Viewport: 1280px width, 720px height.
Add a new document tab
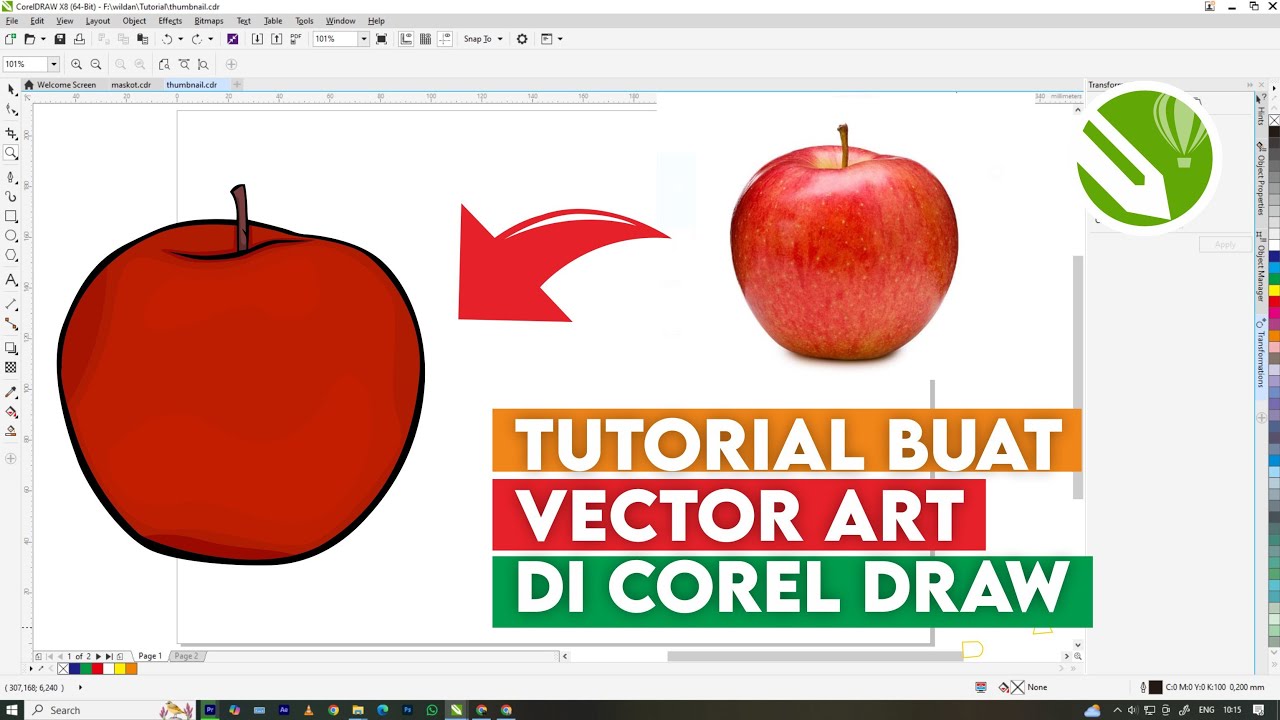237,85
